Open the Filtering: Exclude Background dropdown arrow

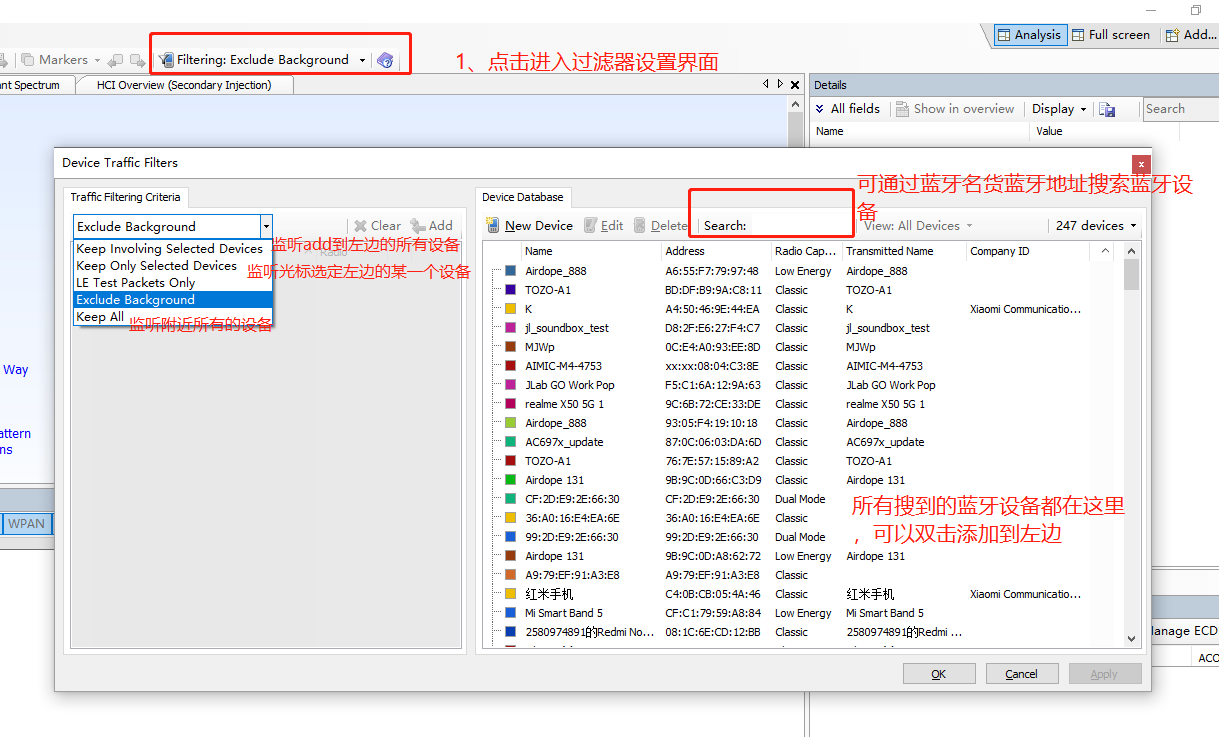coord(362,60)
